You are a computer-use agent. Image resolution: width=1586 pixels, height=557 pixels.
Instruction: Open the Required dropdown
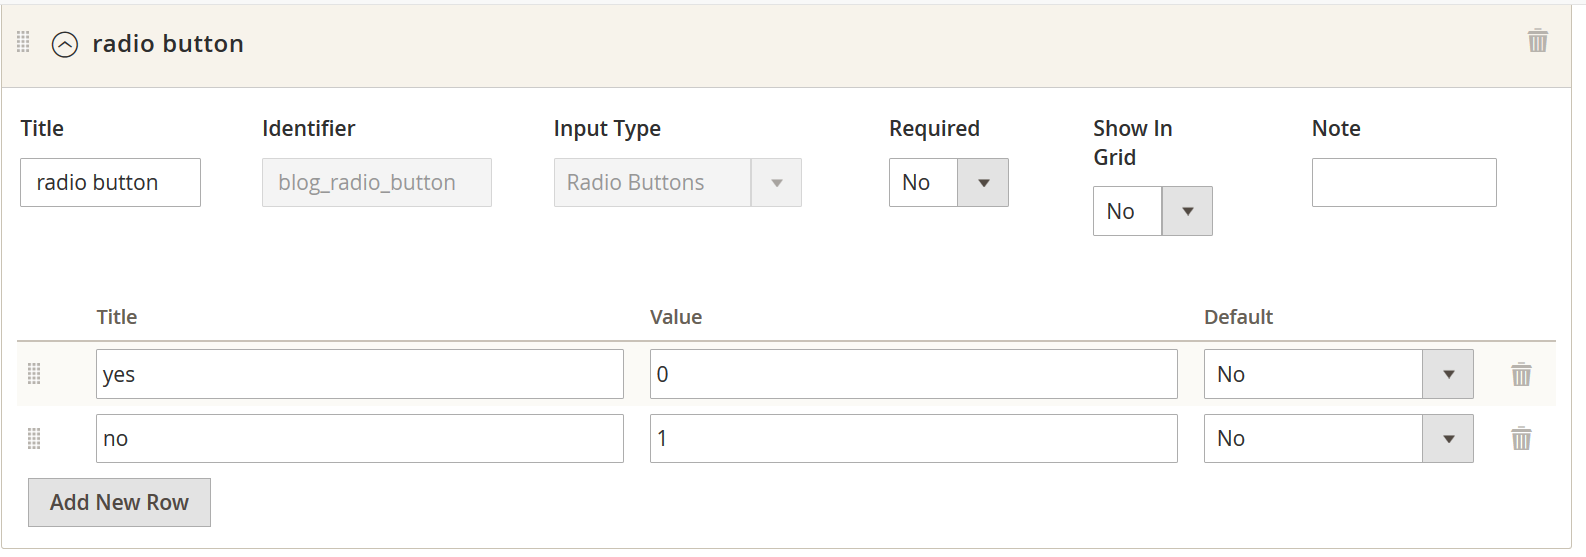pyautogui.click(x=948, y=183)
